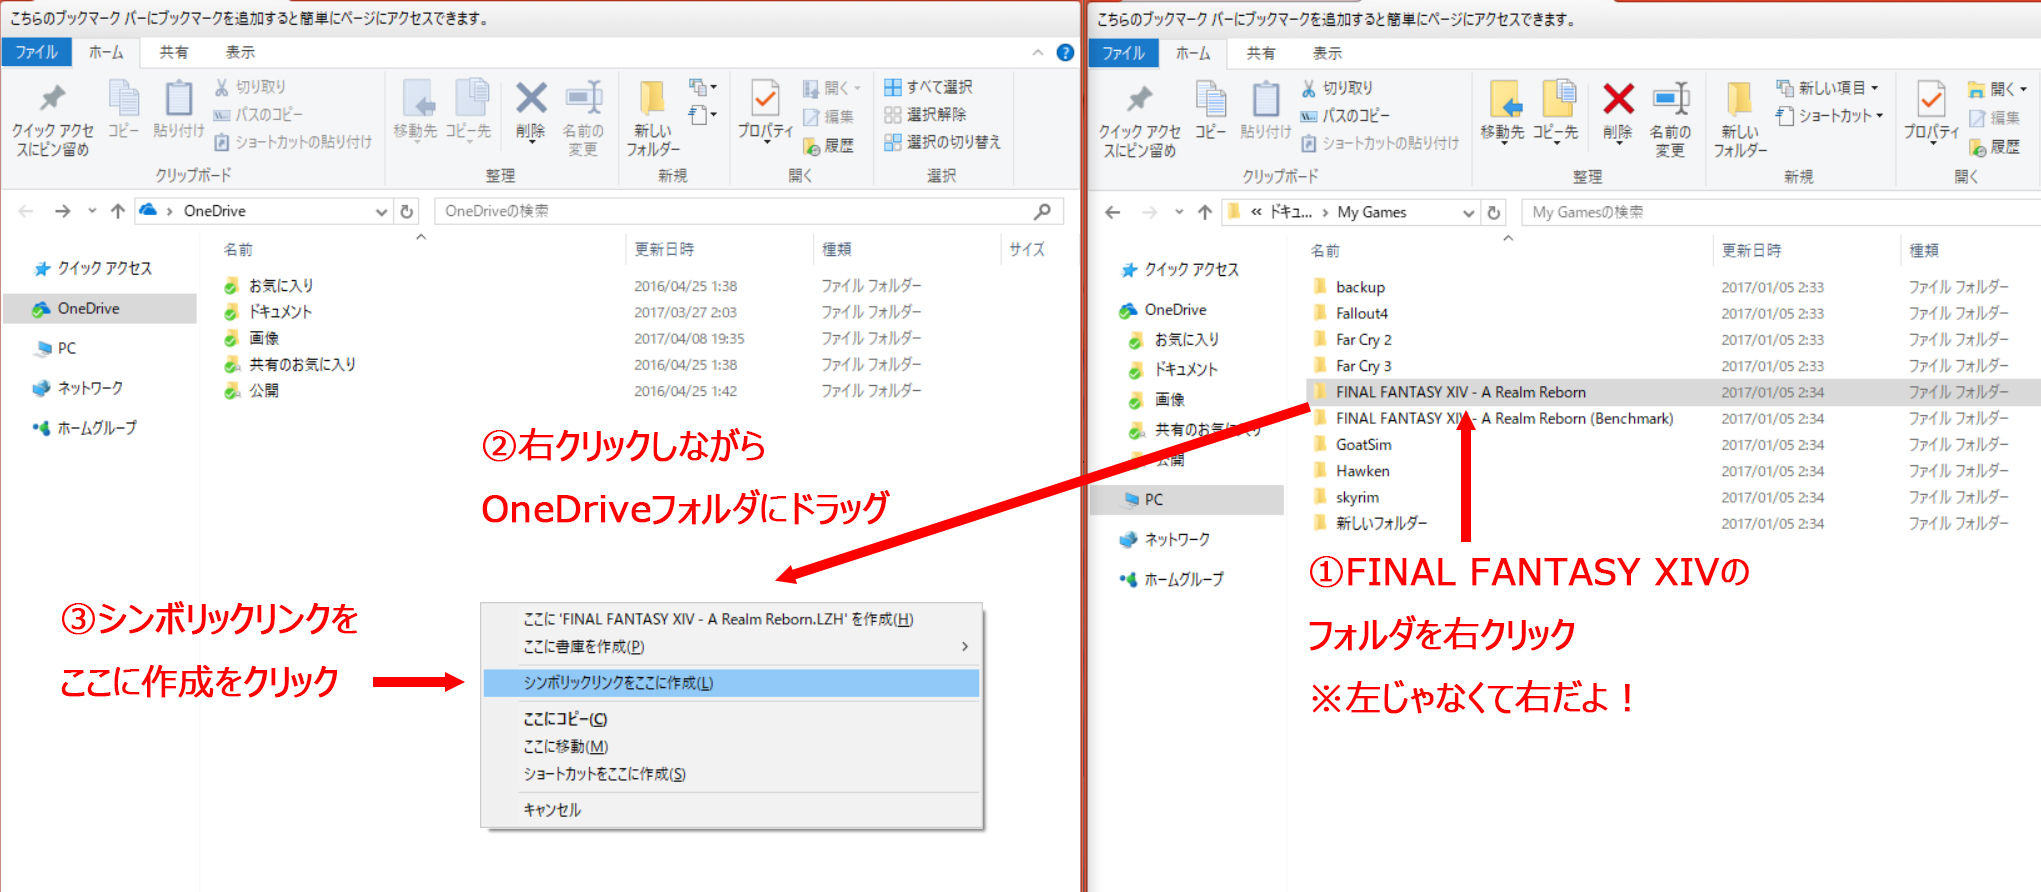Screen dimensions: 2041x892
Task: Sort by 更新日時 column in left window
Action: pyautogui.click(x=664, y=249)
